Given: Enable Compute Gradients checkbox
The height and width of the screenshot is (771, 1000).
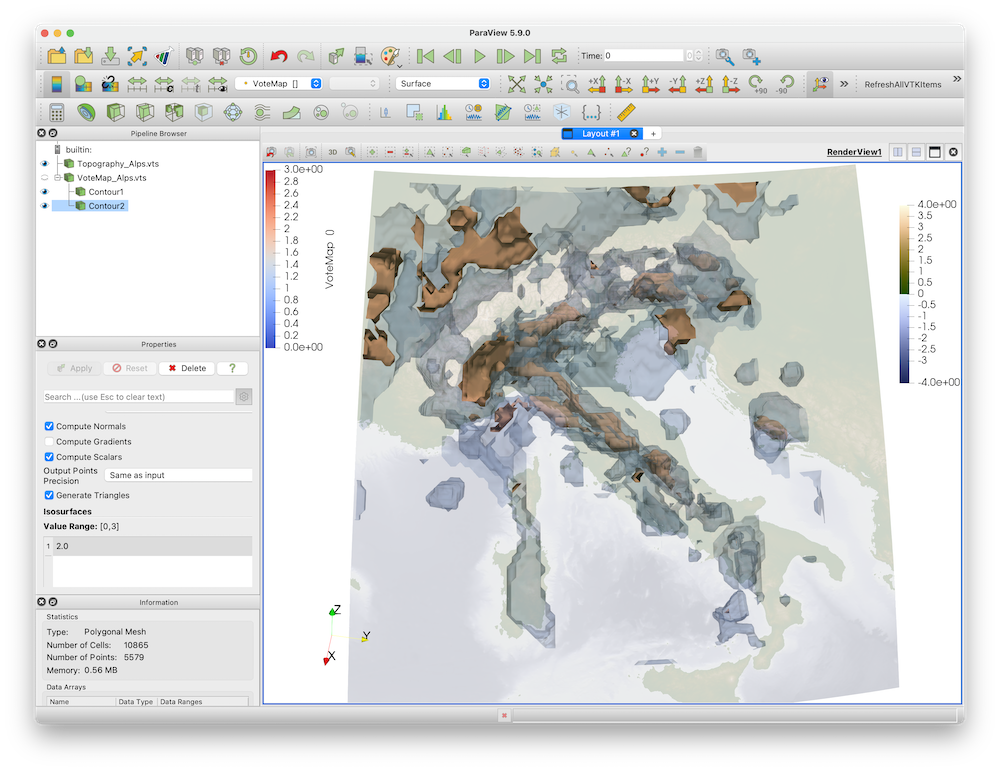Looking at the screenshot, I should 49,442.
